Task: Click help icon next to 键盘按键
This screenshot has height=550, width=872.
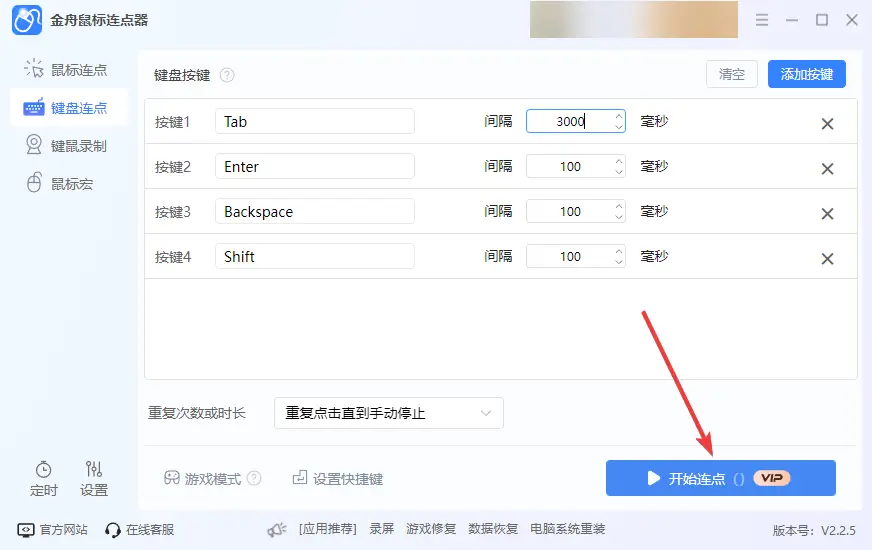Action: pos(227,75)
